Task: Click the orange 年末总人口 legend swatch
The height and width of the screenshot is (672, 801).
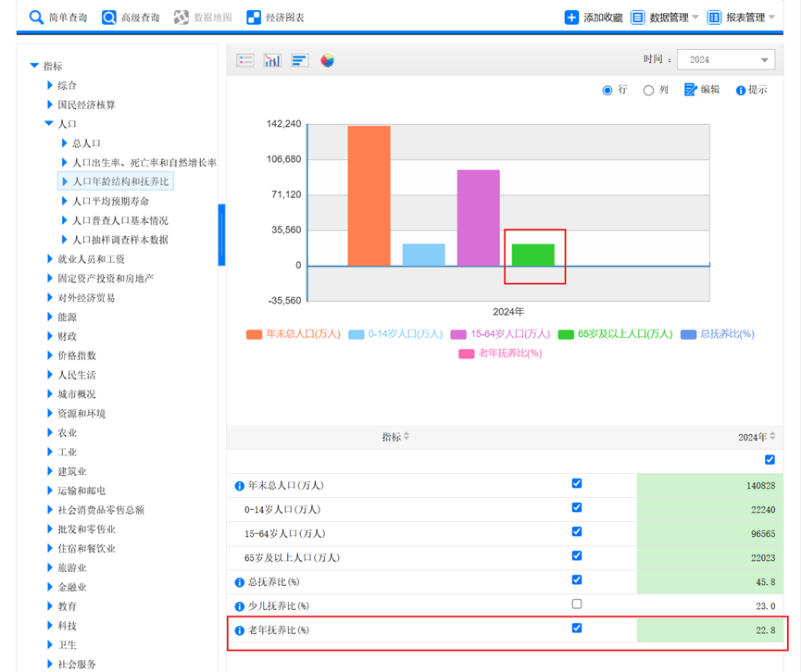Action: point(254,334)
